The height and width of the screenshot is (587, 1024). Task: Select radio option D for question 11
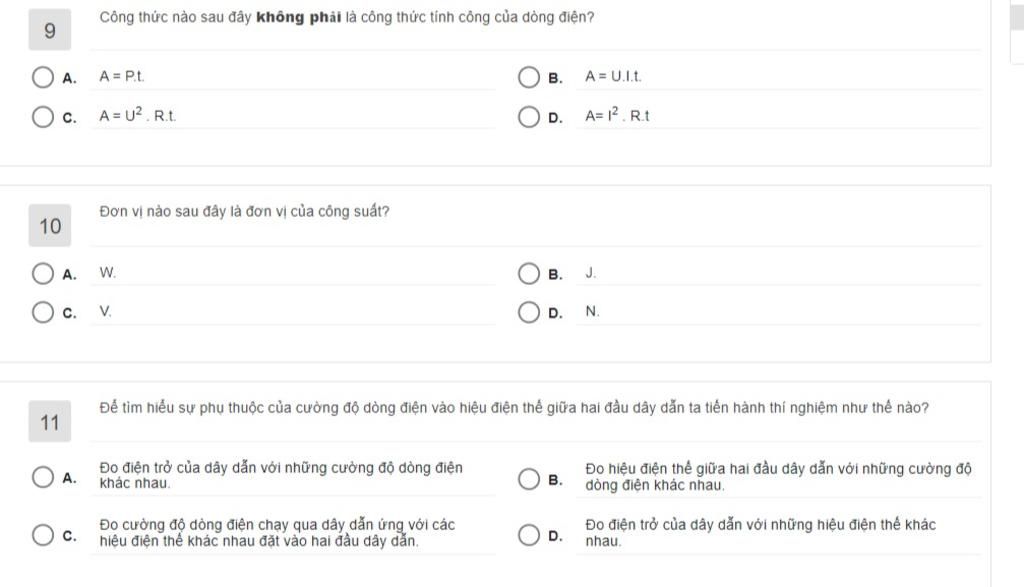click(x=529, y=535)
